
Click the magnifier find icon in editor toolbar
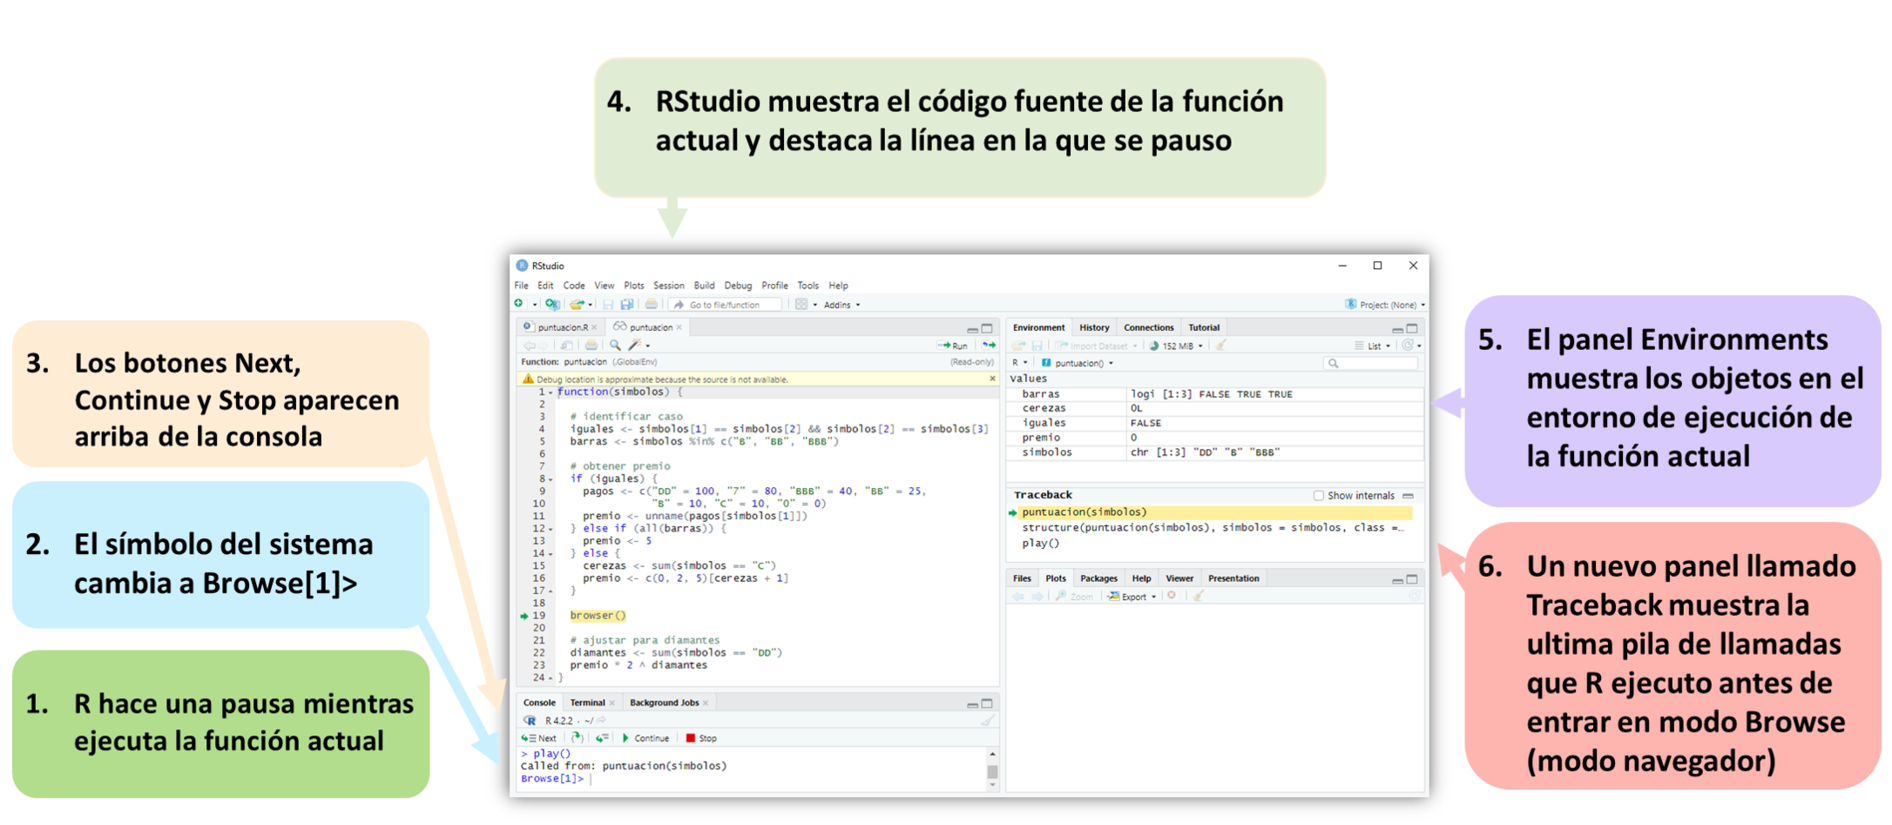615,345
